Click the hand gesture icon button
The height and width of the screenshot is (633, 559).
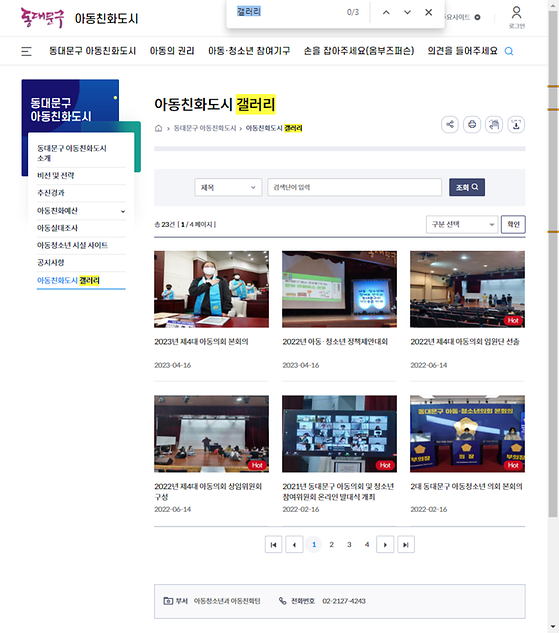point(494,125)
